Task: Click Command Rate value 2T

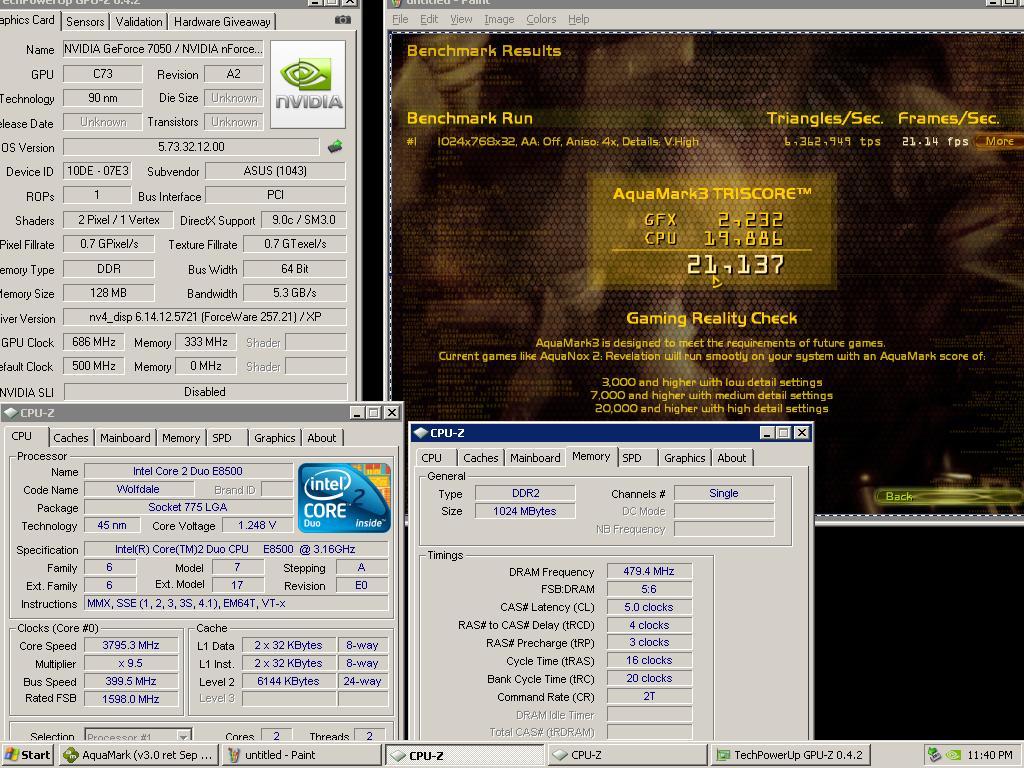Action: (648, 696)
